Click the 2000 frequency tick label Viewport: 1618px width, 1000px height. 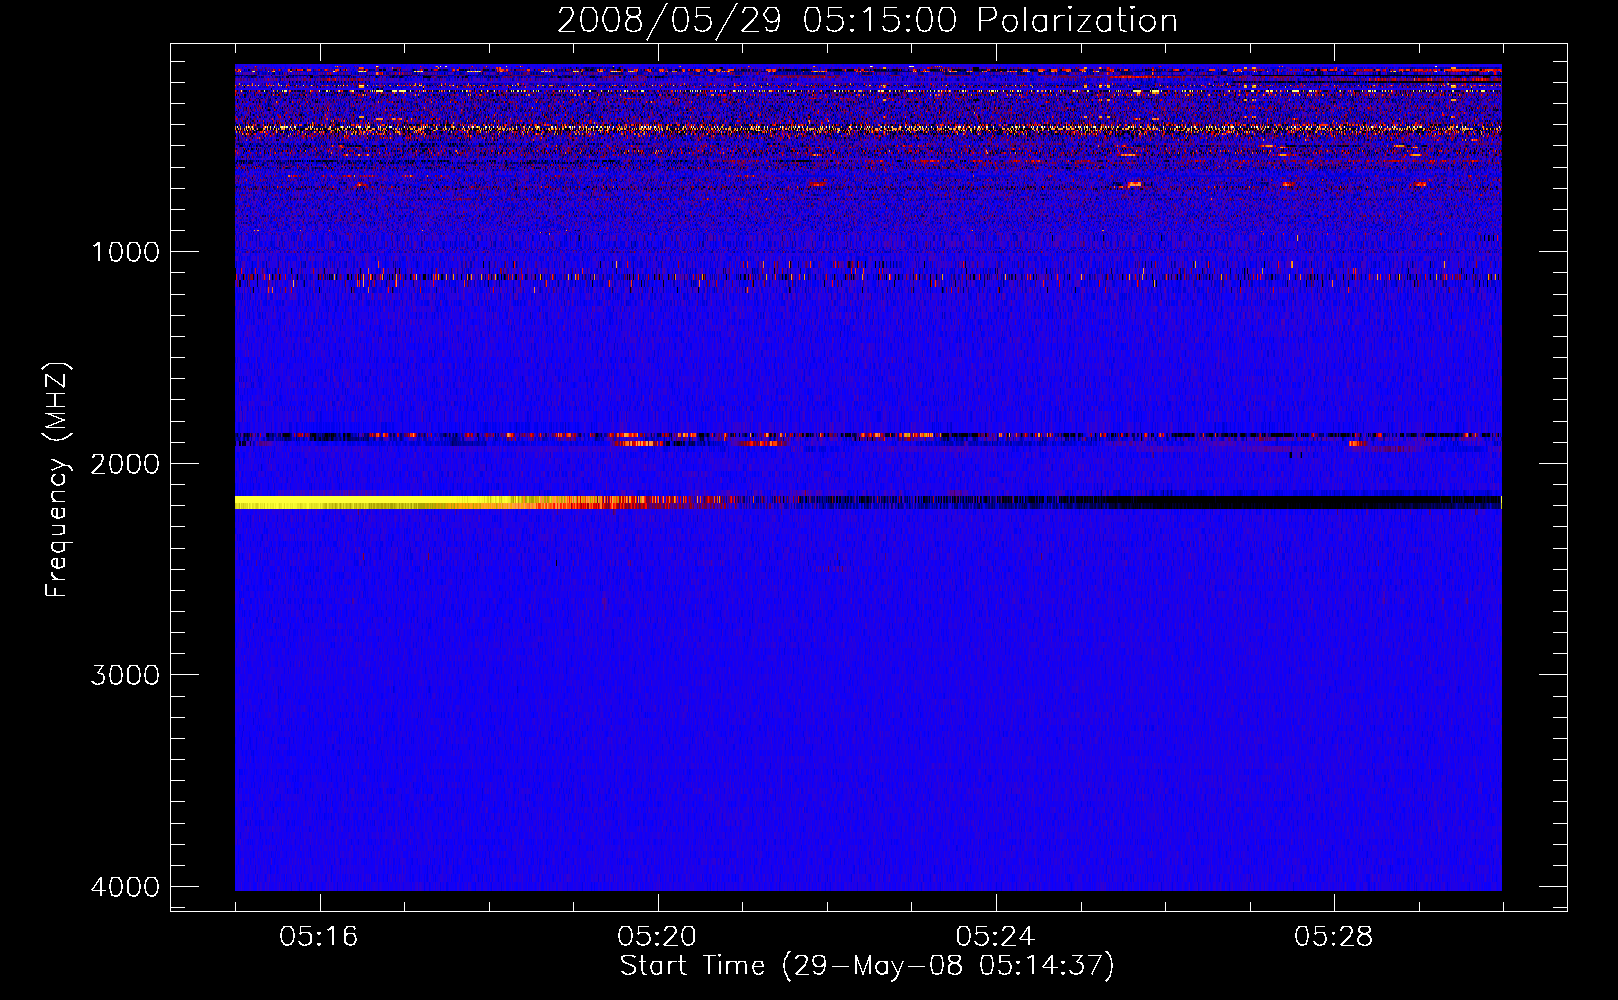[126, 463]
